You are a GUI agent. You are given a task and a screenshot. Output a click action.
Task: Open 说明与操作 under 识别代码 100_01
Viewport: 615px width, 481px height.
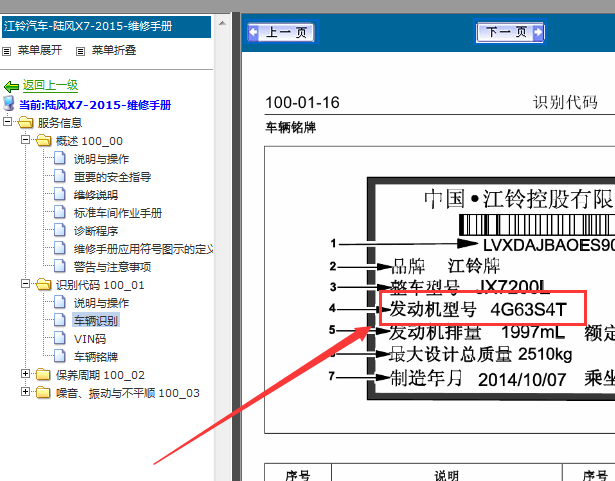[101, 303]
